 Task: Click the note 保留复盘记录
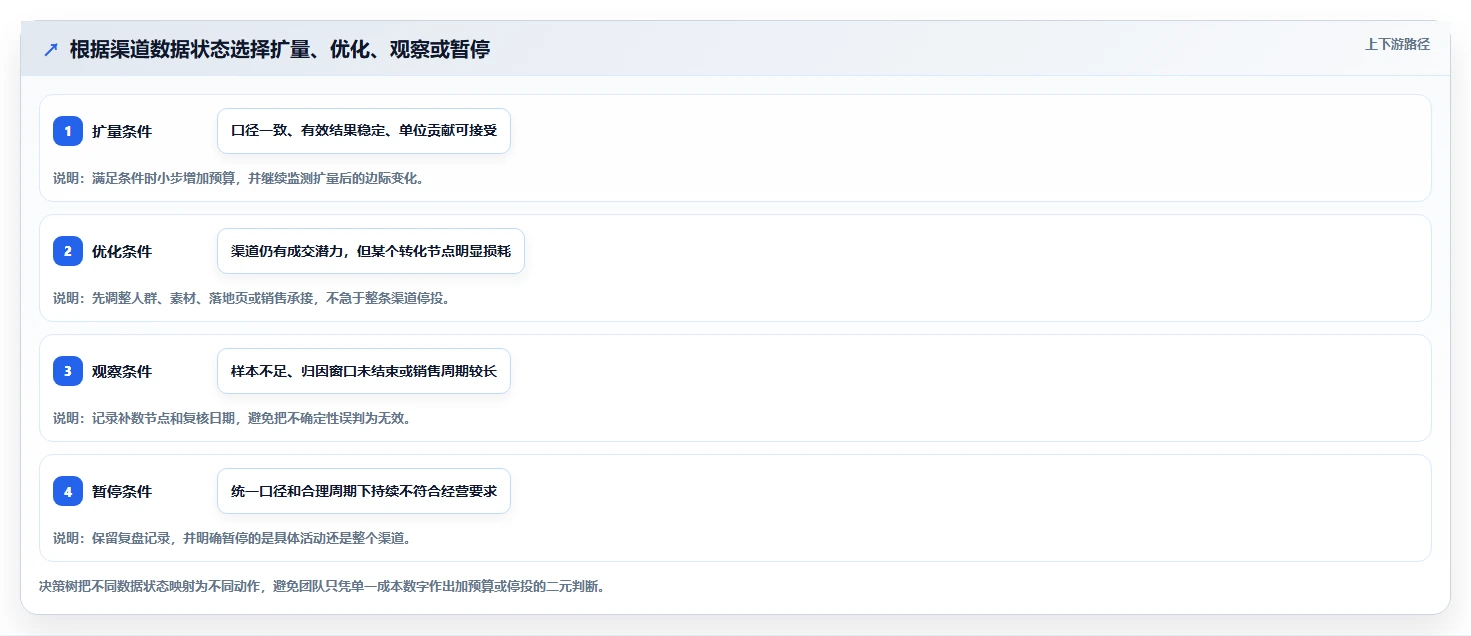pos(232,538)
